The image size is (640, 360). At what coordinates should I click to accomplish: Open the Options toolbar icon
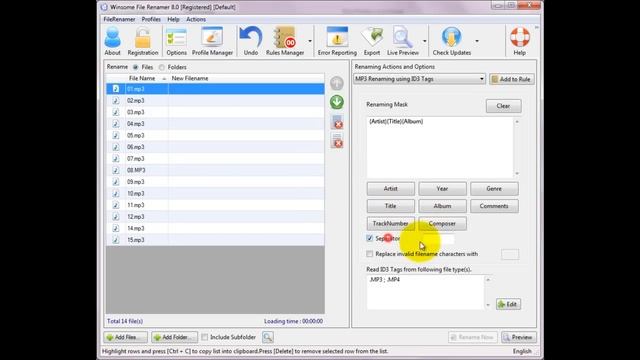click(176, 41)
